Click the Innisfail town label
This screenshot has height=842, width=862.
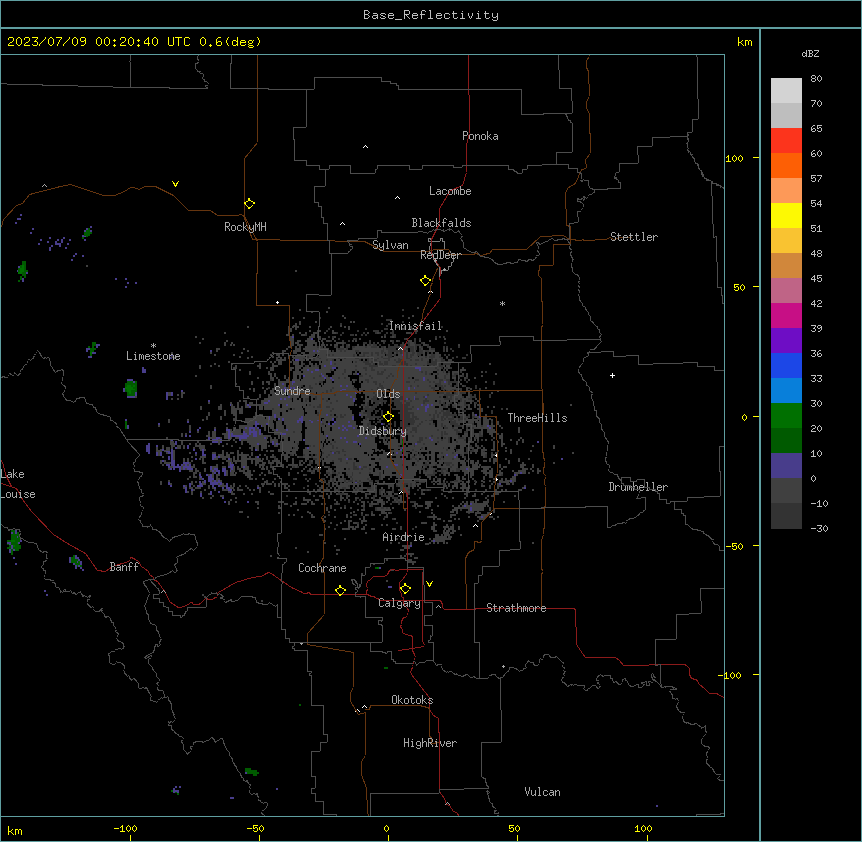pos(415,326)
